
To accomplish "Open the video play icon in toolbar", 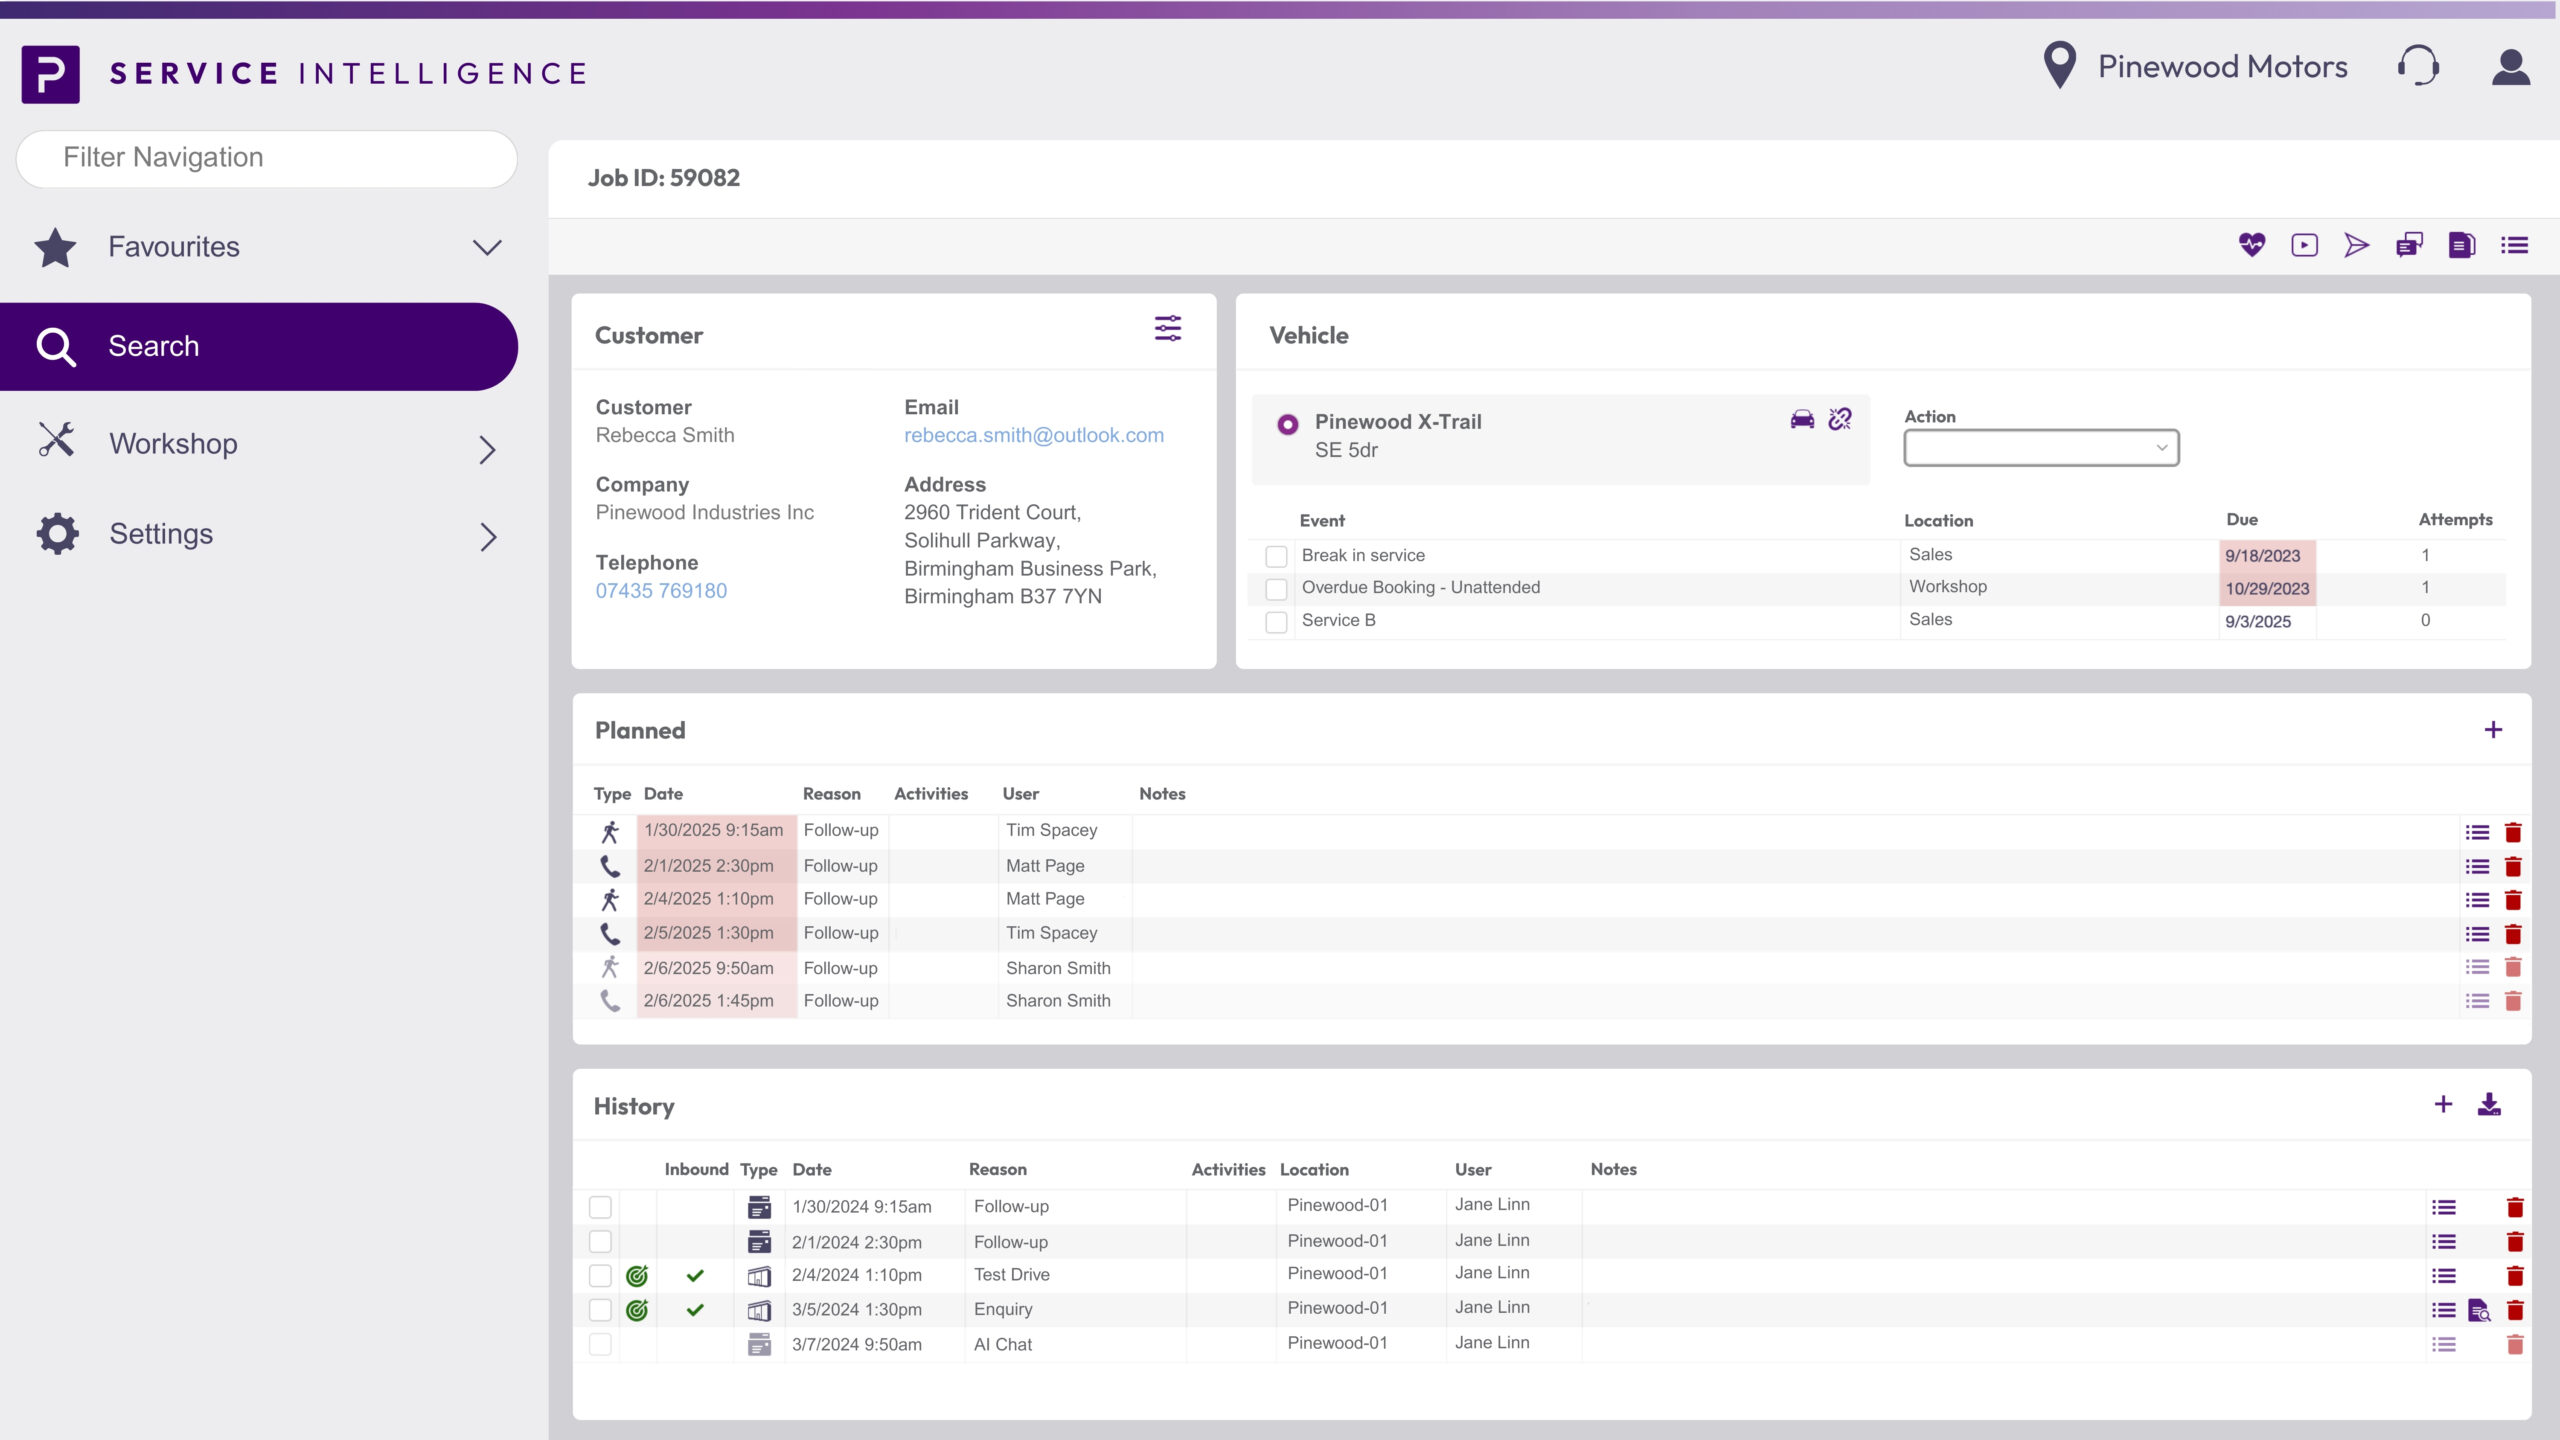I will click(x=2304, y=245).
